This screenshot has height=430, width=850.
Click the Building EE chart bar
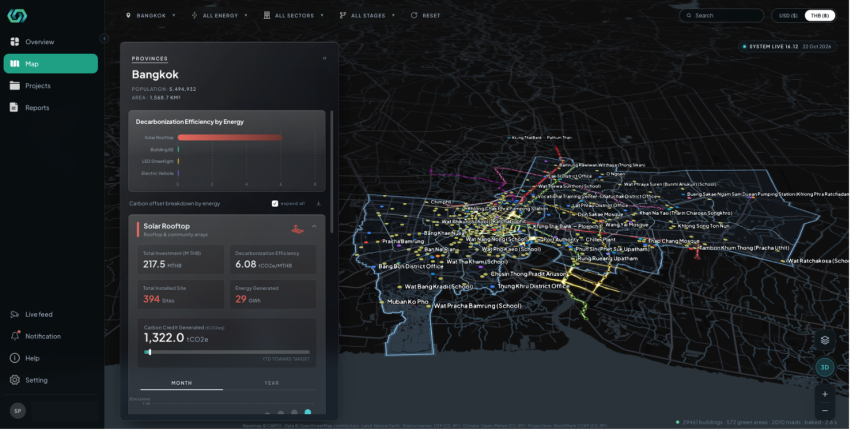click(x=178, y=150)
